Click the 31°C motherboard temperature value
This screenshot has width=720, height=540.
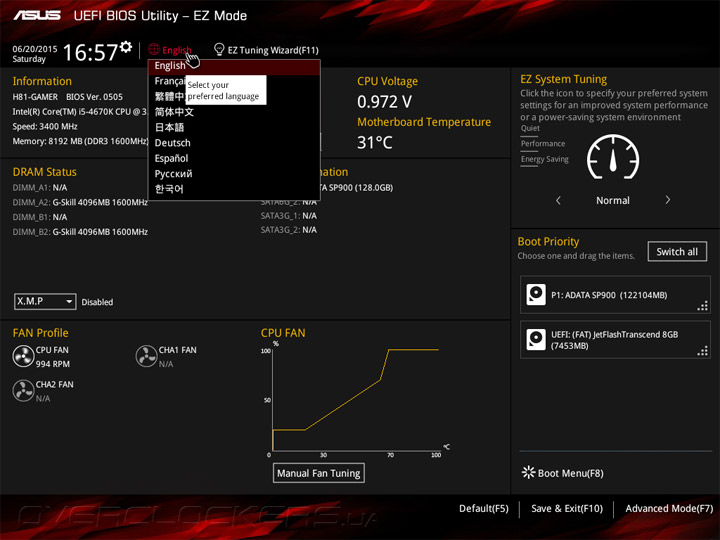pos(375,143)
